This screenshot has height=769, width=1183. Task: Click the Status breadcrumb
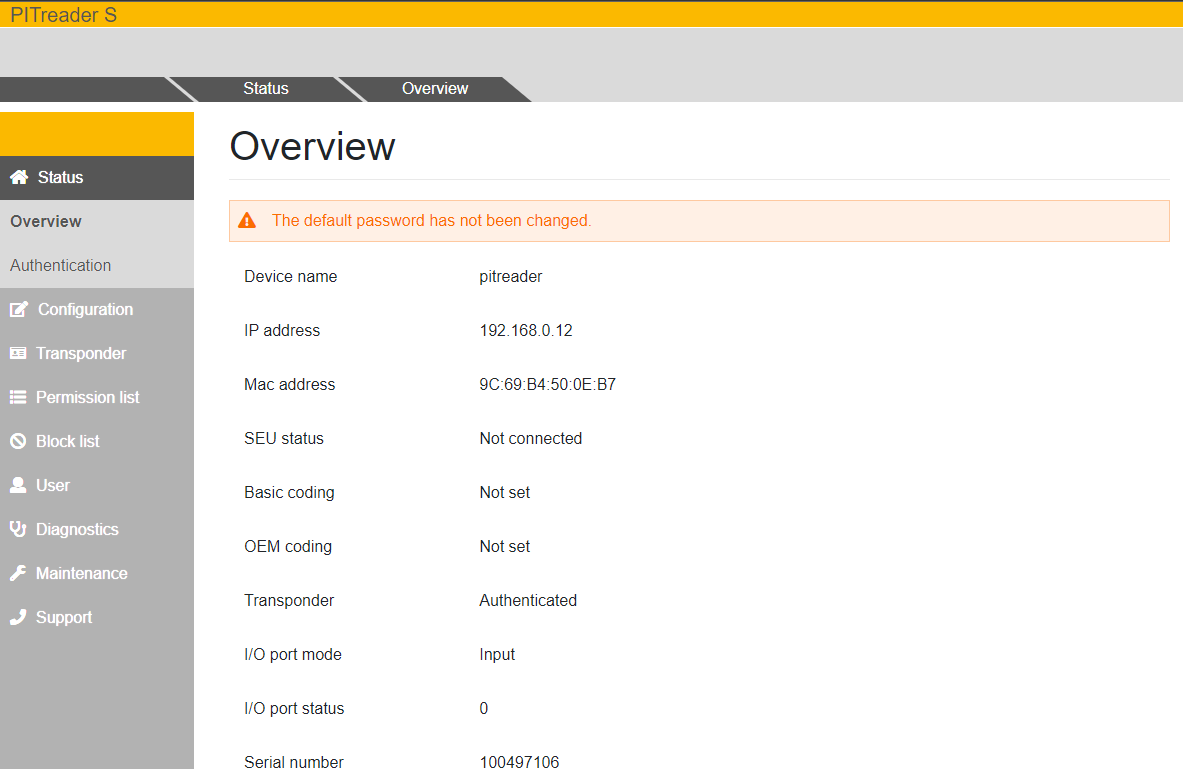point(266,88)
